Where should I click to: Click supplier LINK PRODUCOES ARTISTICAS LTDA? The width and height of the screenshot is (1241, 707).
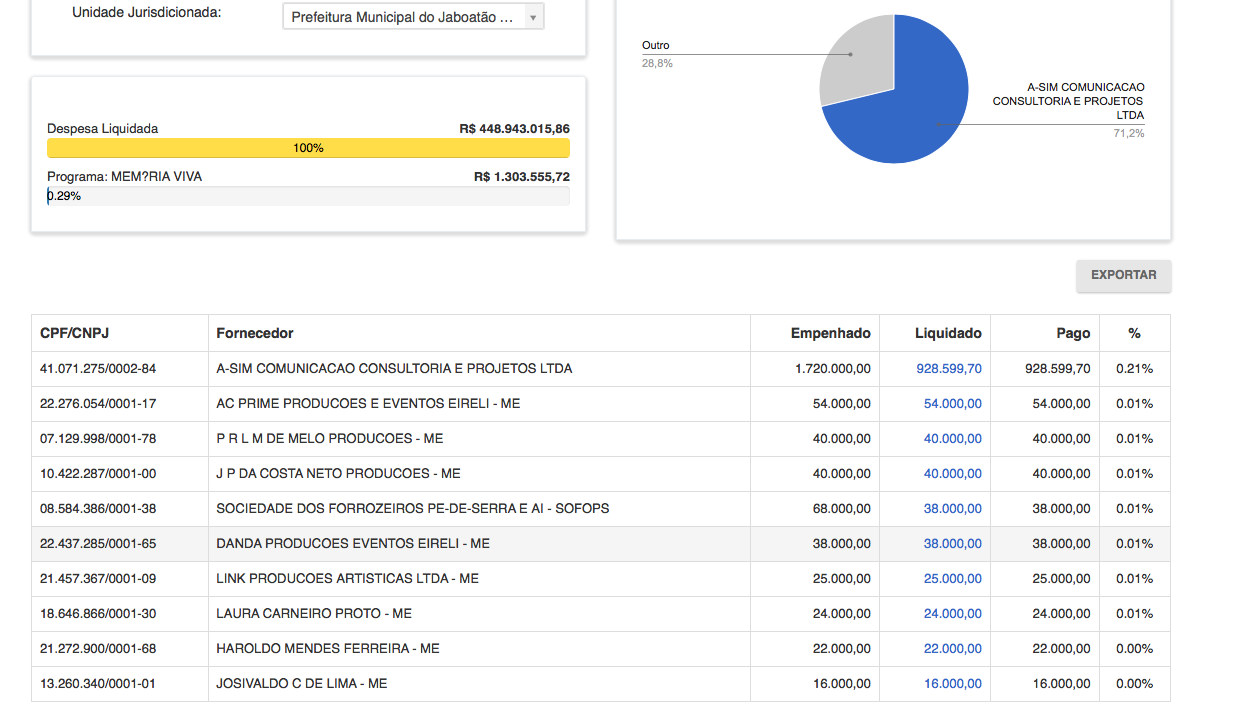click(x=347, y=579)
